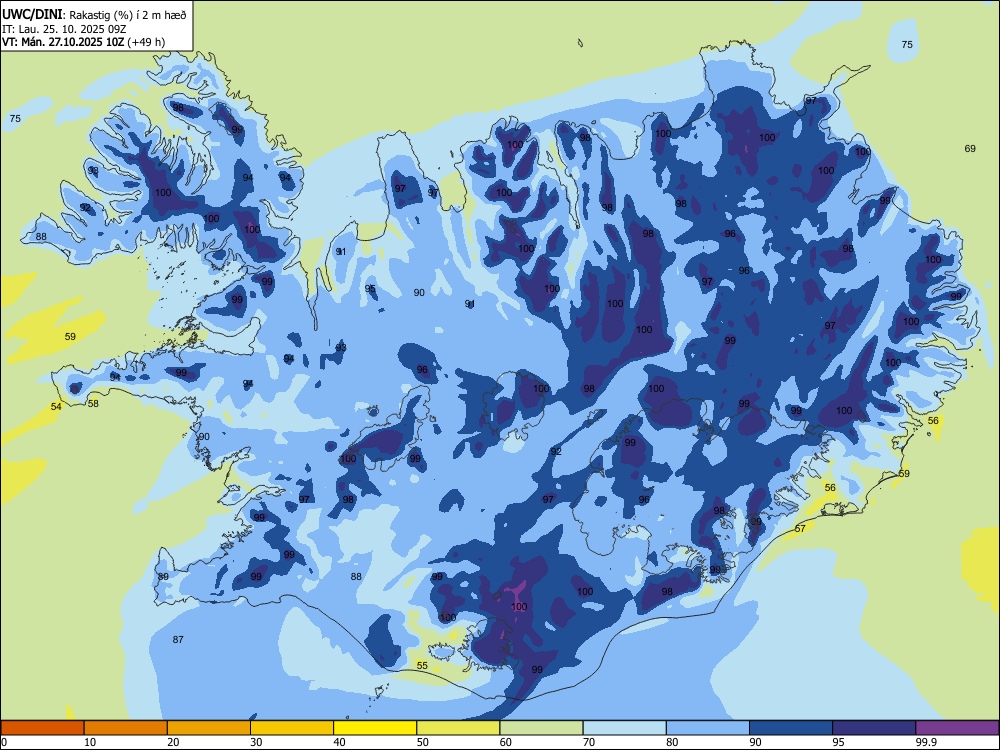Screen dimensions: 1000x750
Task: Click the title text 'UWC/DINI: Rakastig (%) í 2 m hæð'
Action: tap(94, 15)
